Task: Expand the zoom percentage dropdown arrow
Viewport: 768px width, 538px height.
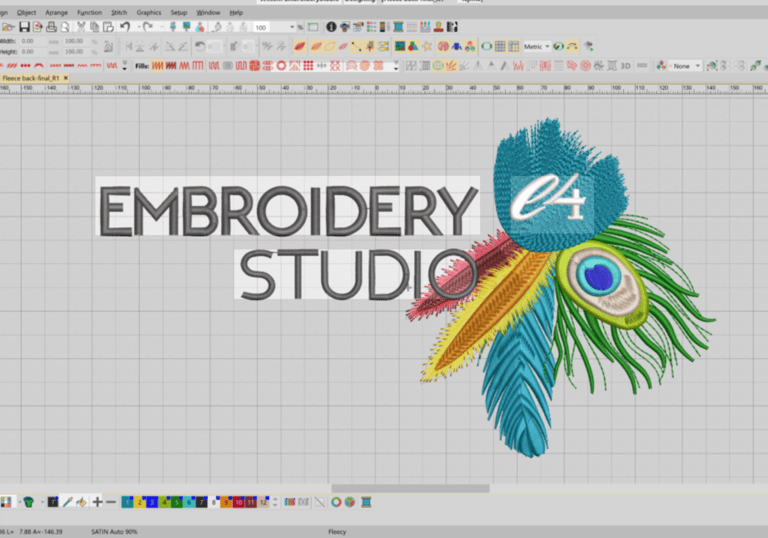Action: click(292, 27)
